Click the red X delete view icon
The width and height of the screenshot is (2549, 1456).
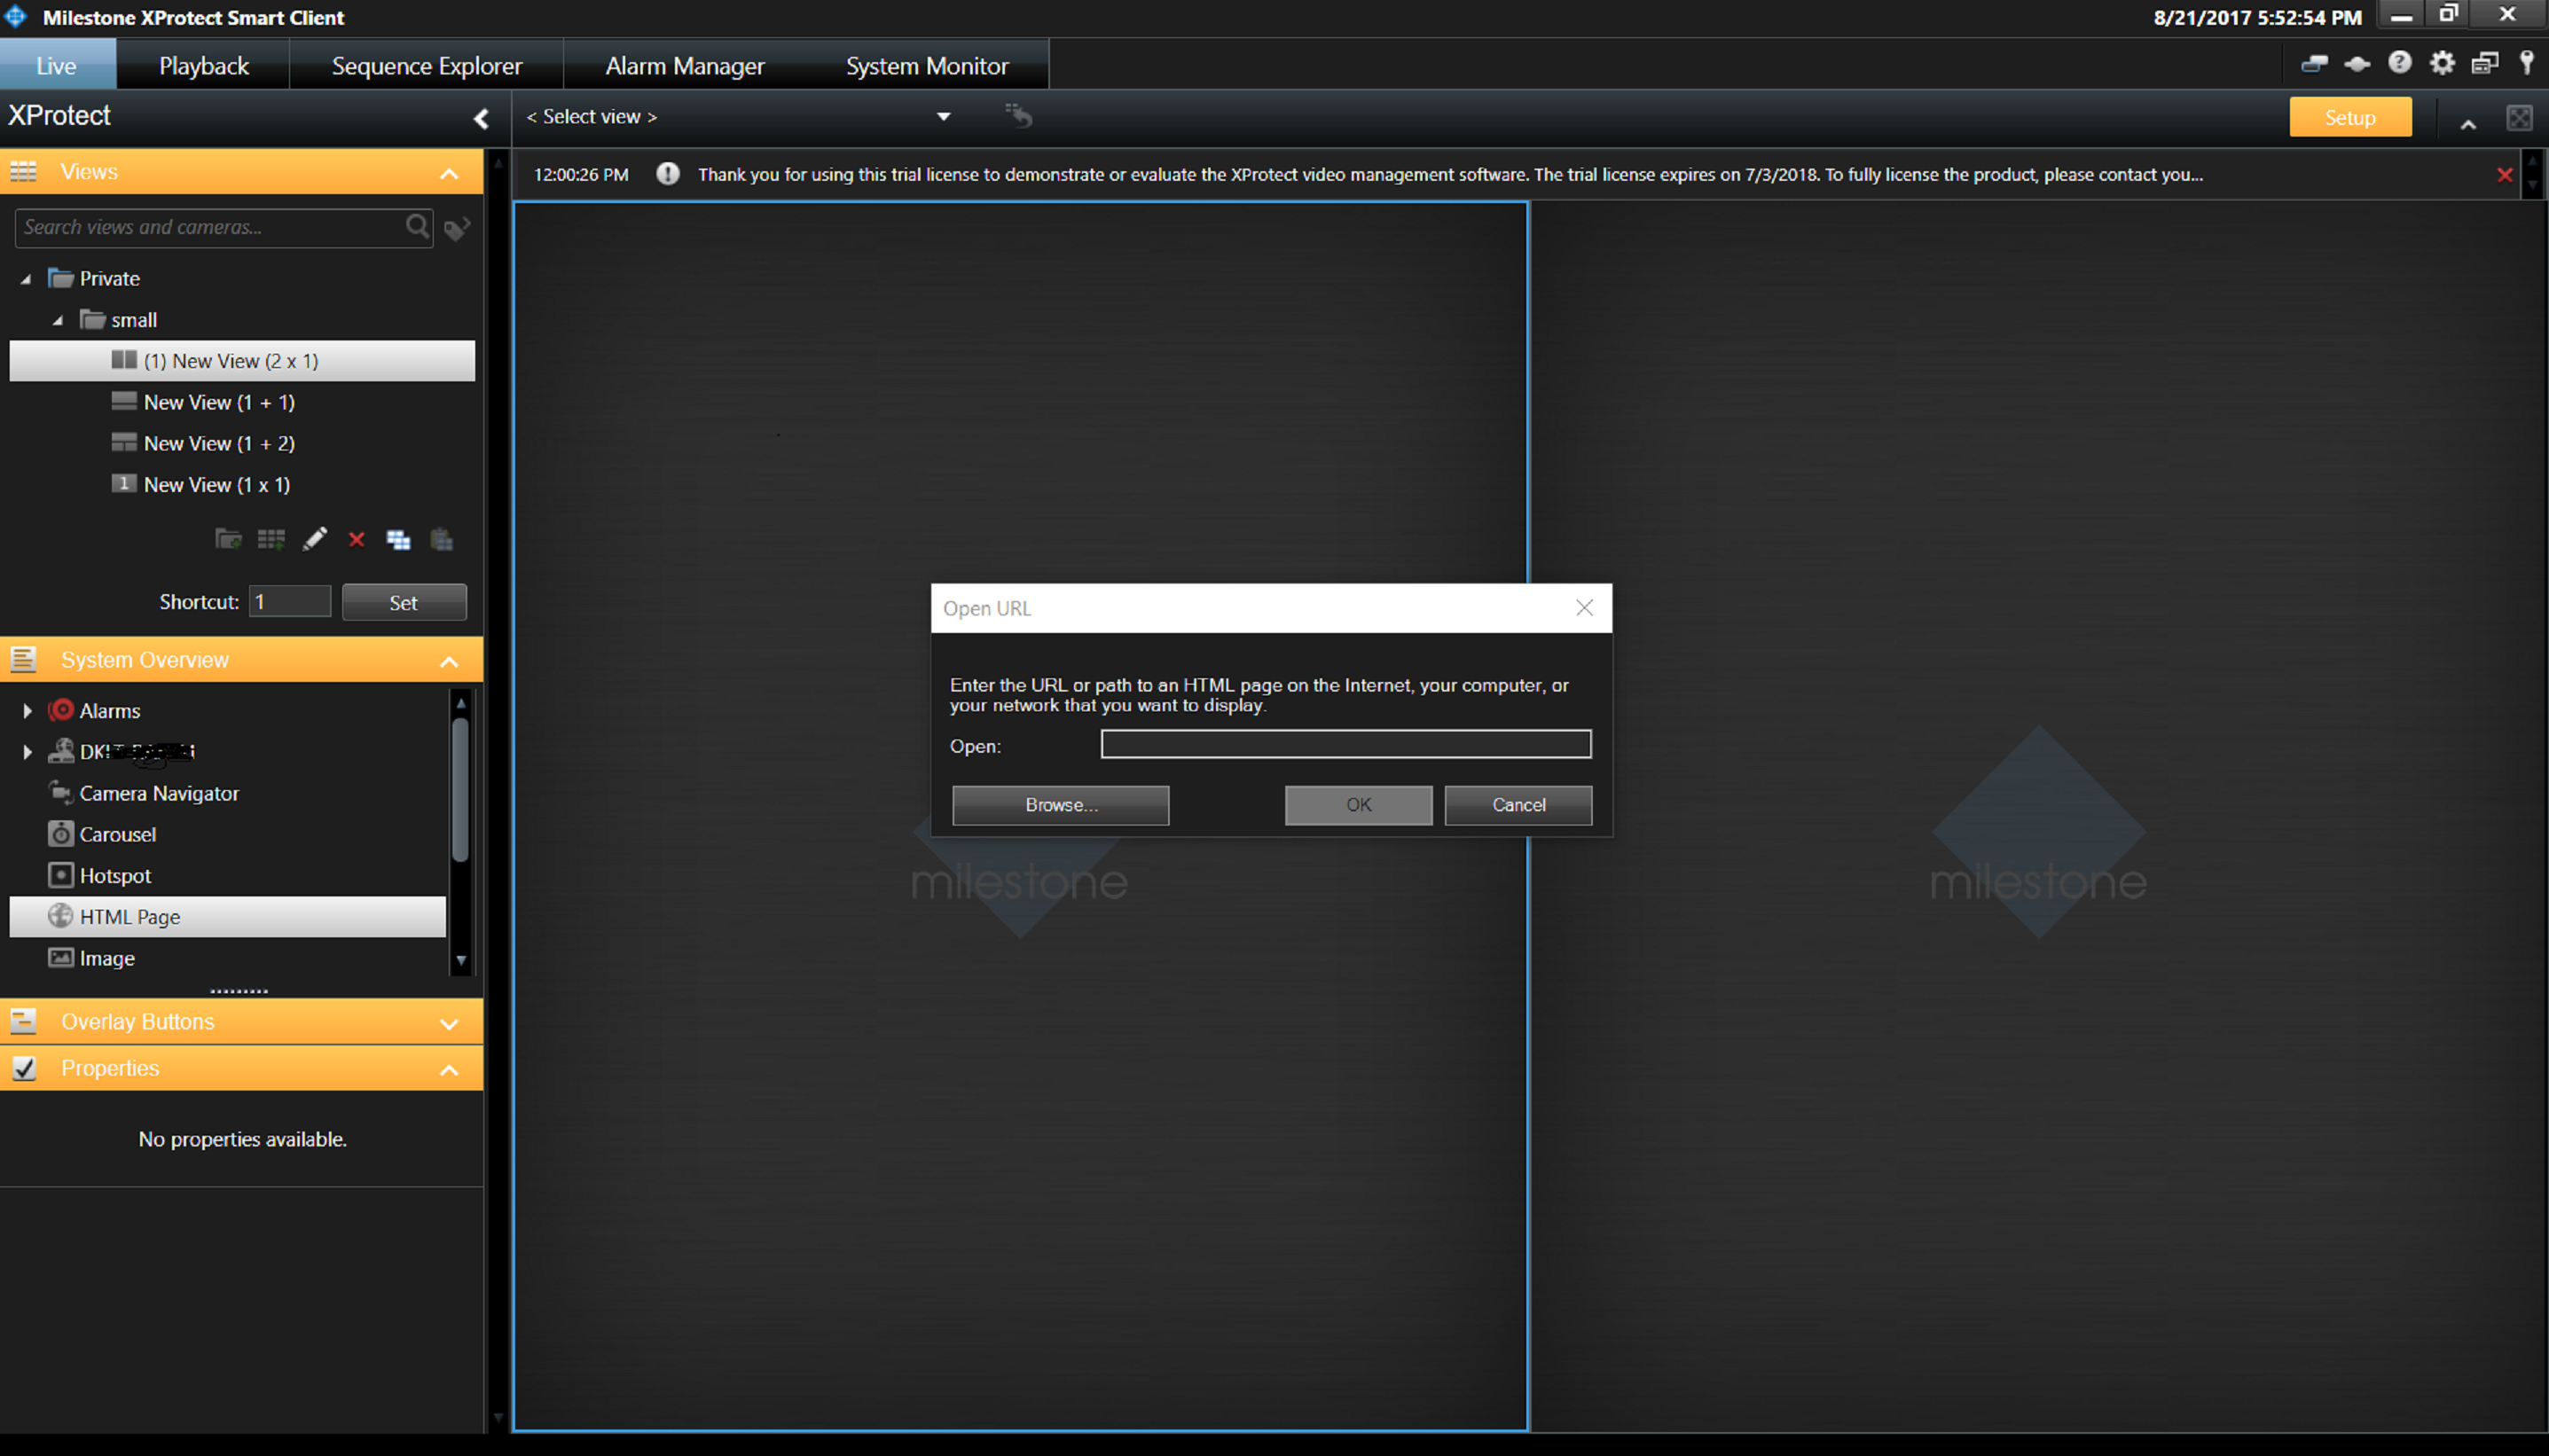tap(356, 540)
